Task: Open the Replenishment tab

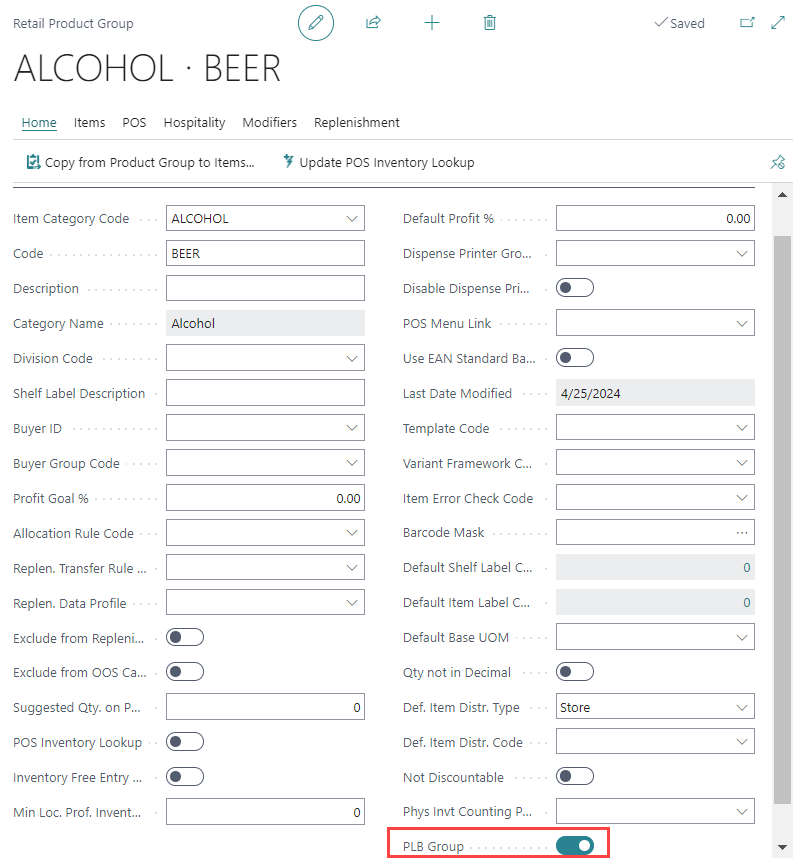Action: tap(356, 122)
